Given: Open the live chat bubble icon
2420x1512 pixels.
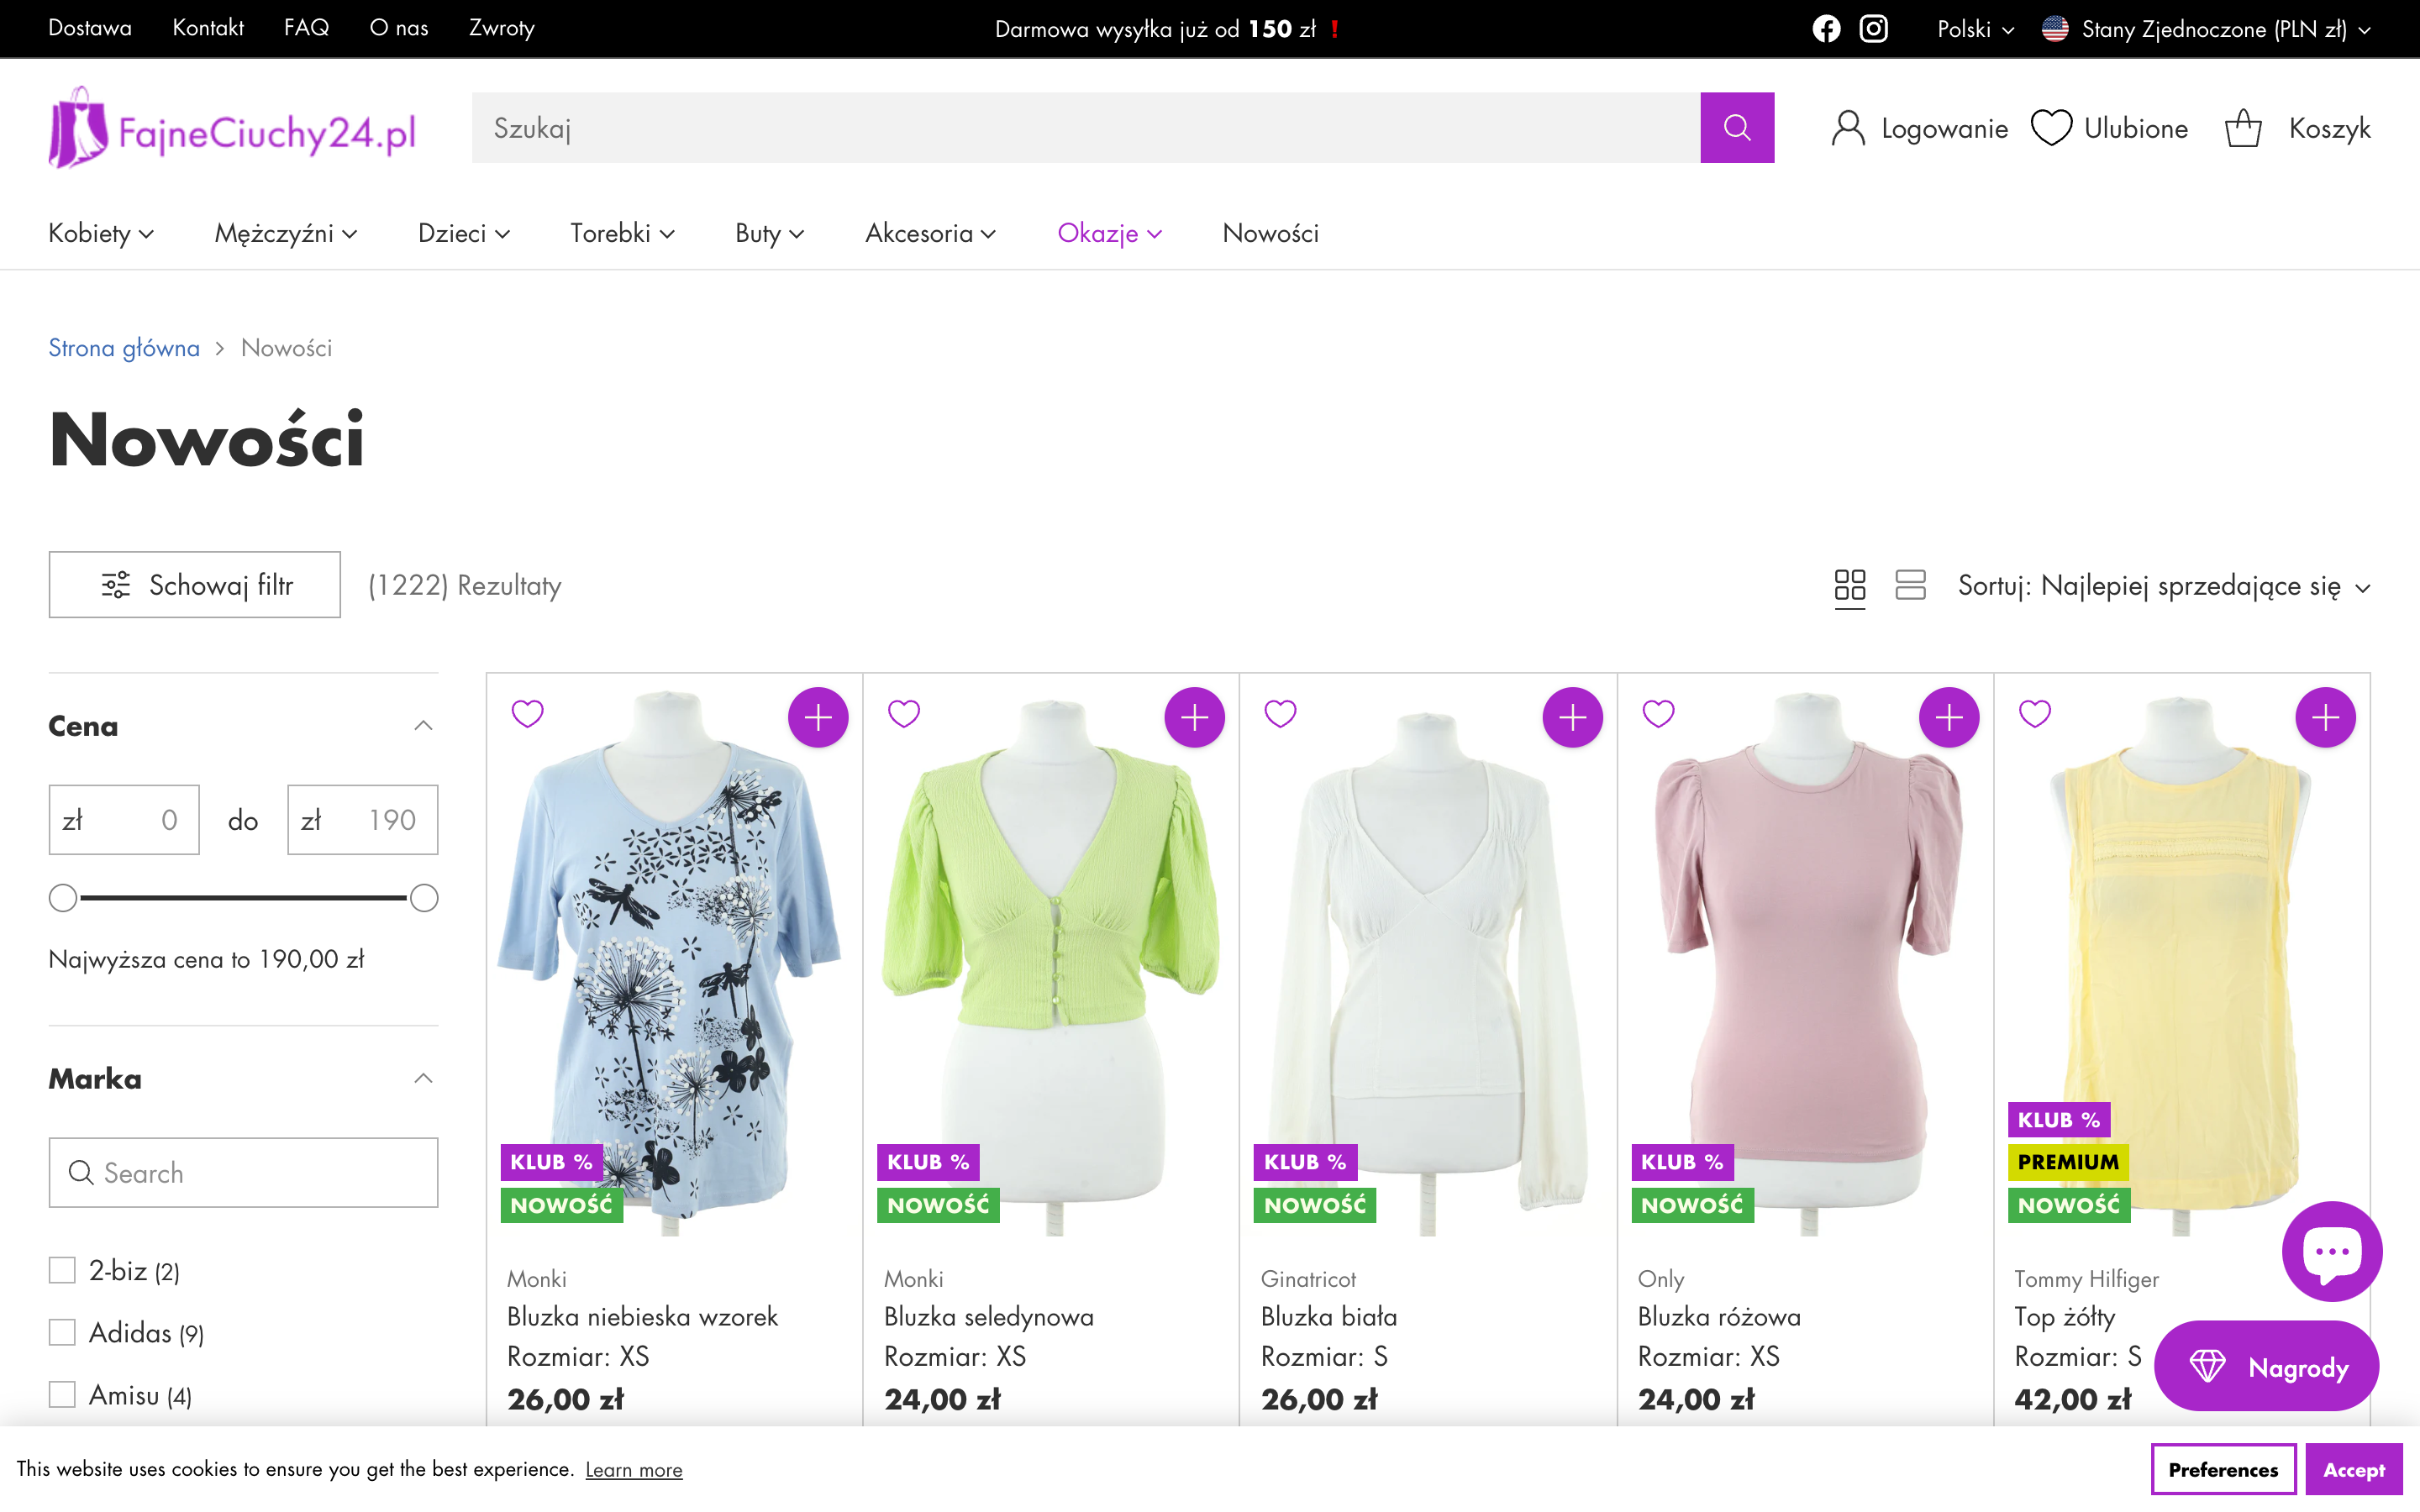Looking at the screenshot, I should [x=2331, y=1251].
